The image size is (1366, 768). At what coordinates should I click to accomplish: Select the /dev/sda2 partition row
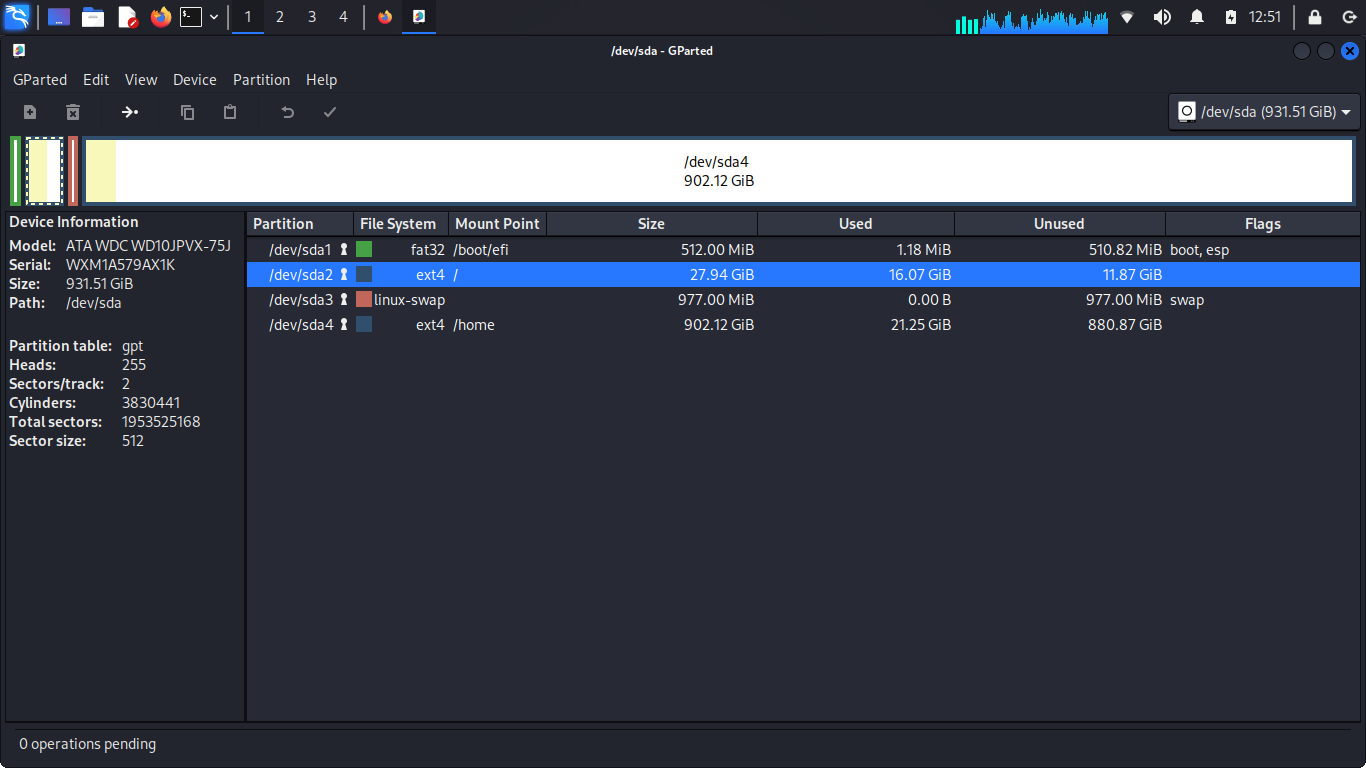[803, 274]
